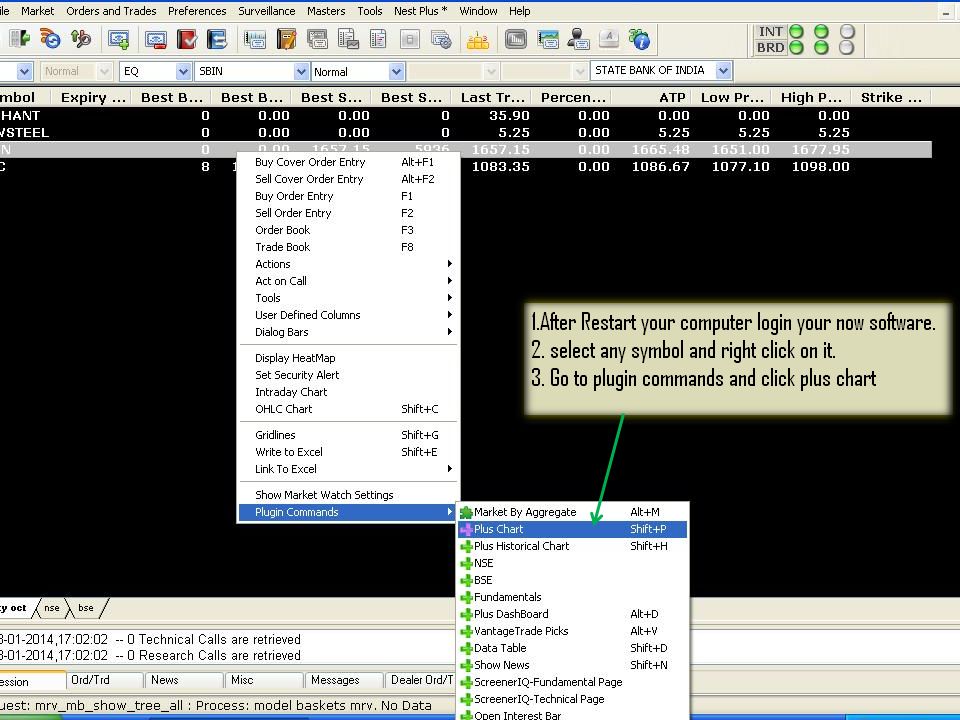Click the document with chart toolbar icon

[348, 40]
